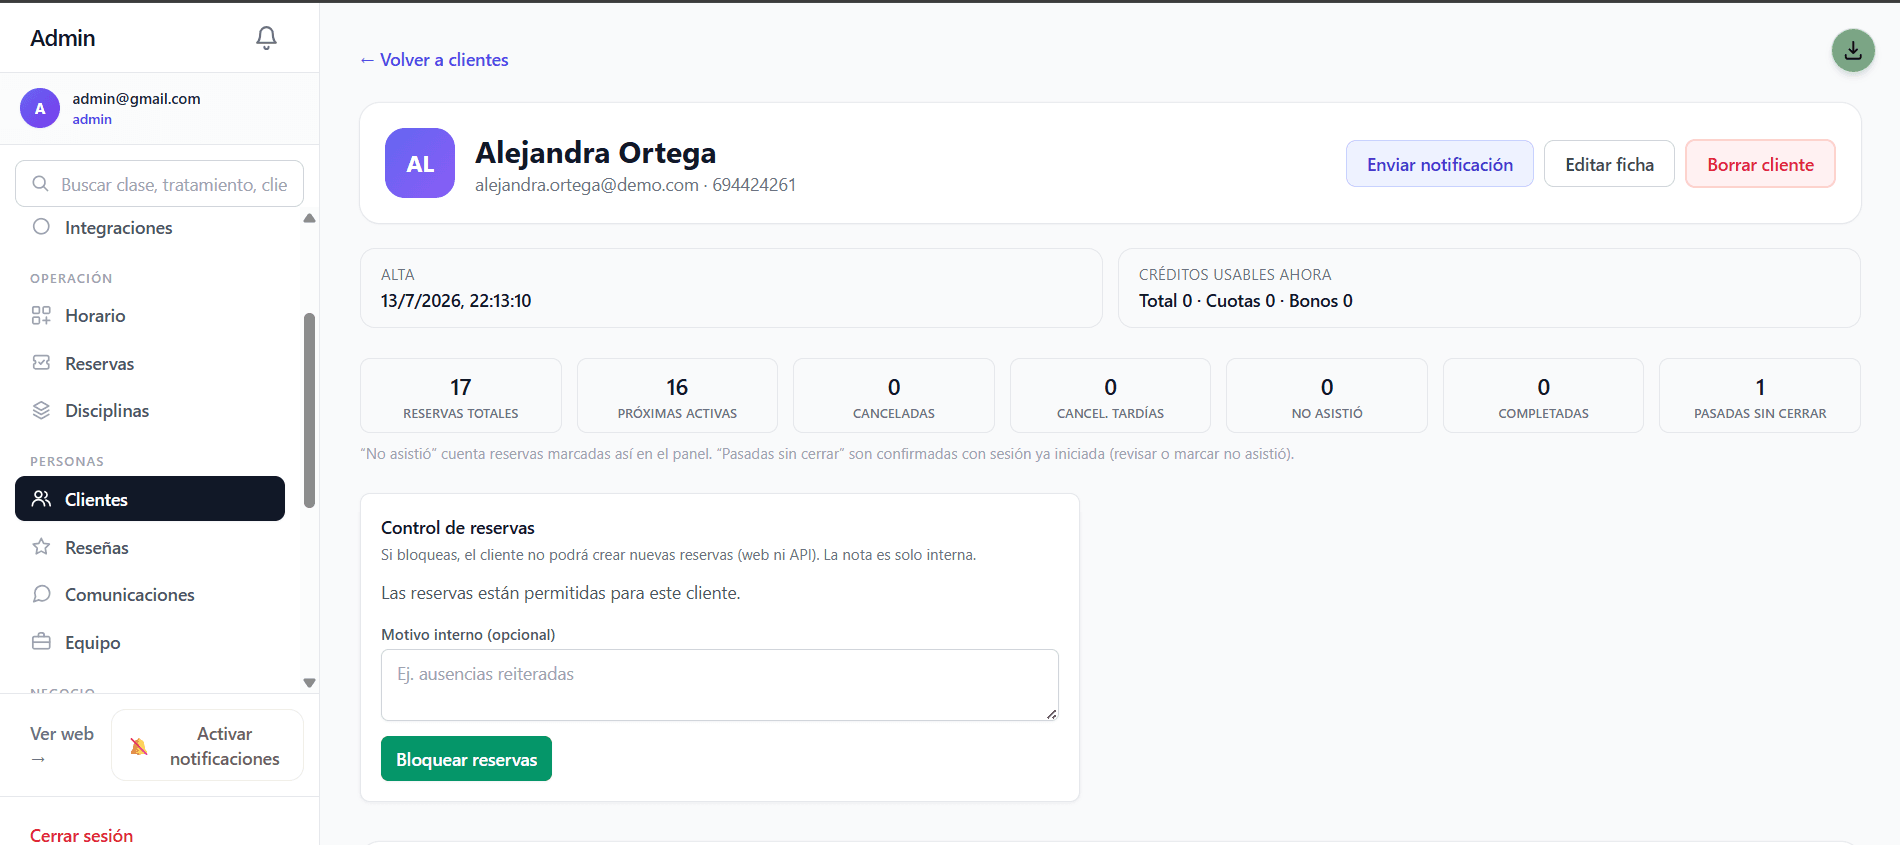Click the Equipo briefcase icon
The height and width of the screenshot is (845, 1900).
click(x=41, y=642)
